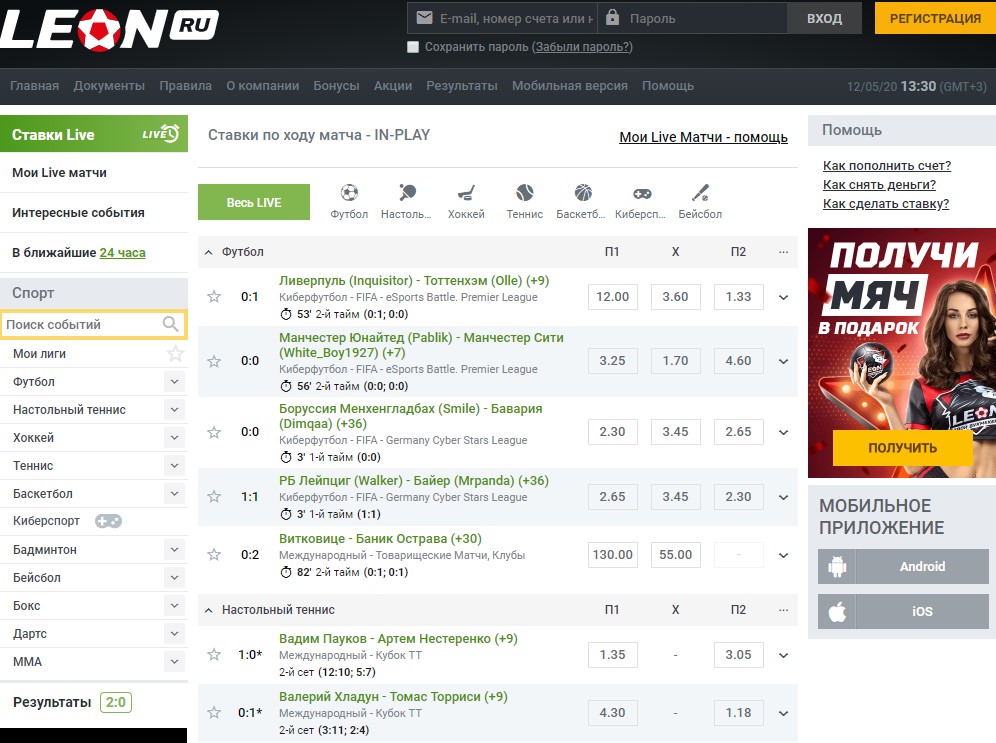Select the Tennis ball filter icon

(x=525, y=193)
